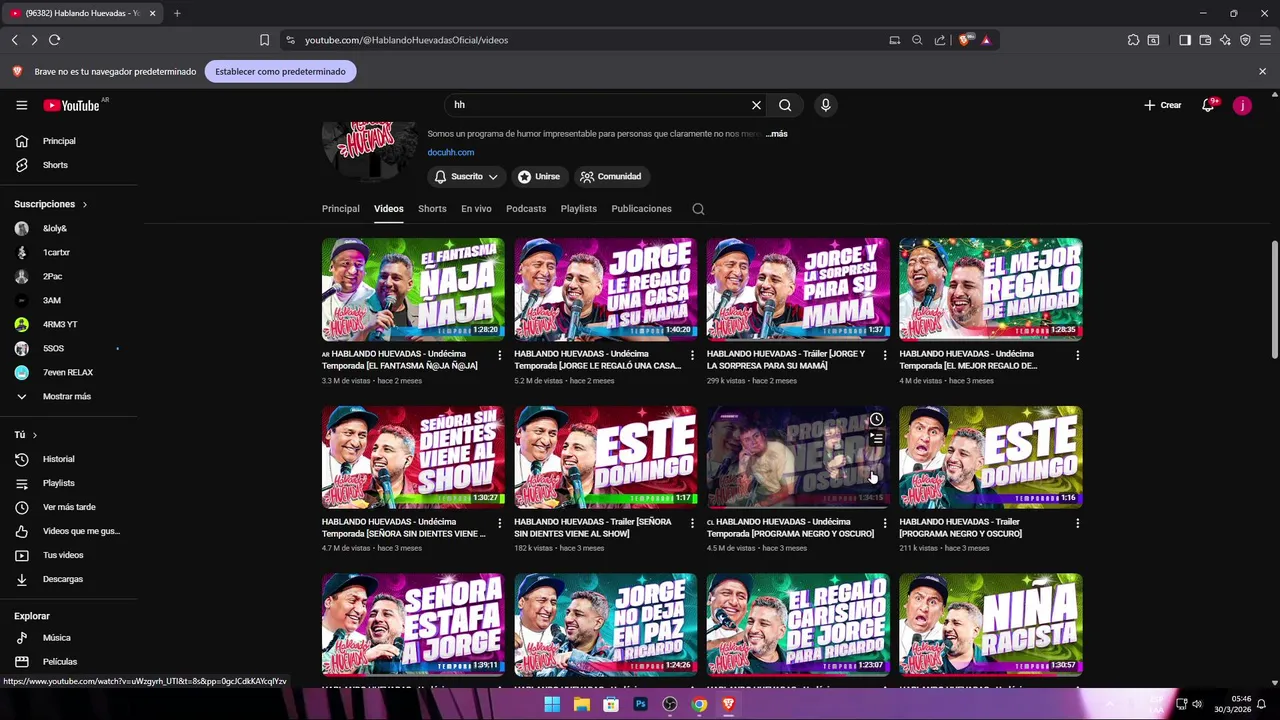Open the Suscrito subscription dropdown
The width and height of the screenshot is (1280, 720).
pyautogui.click(x=466, y=176)
